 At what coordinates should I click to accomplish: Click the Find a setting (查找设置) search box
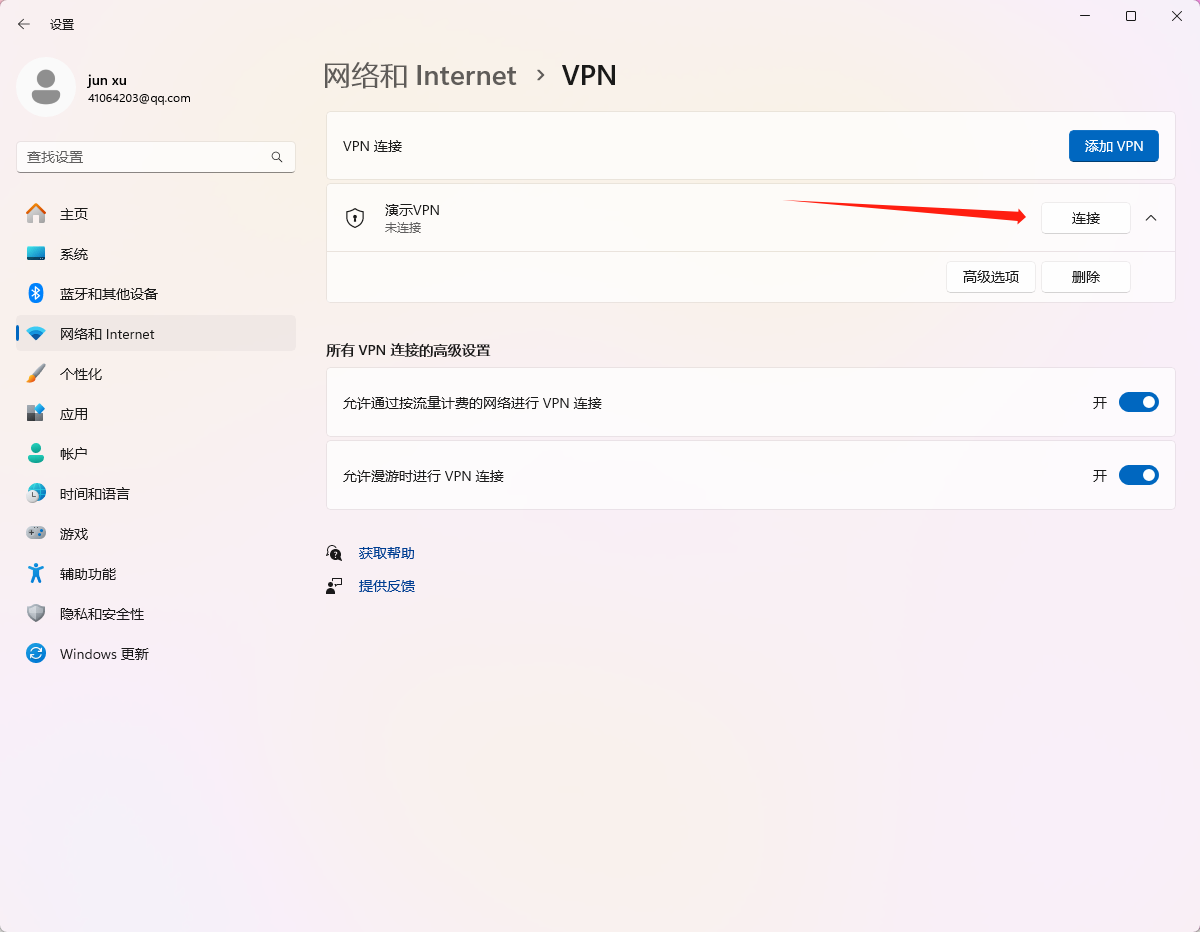tap(145, 157)
